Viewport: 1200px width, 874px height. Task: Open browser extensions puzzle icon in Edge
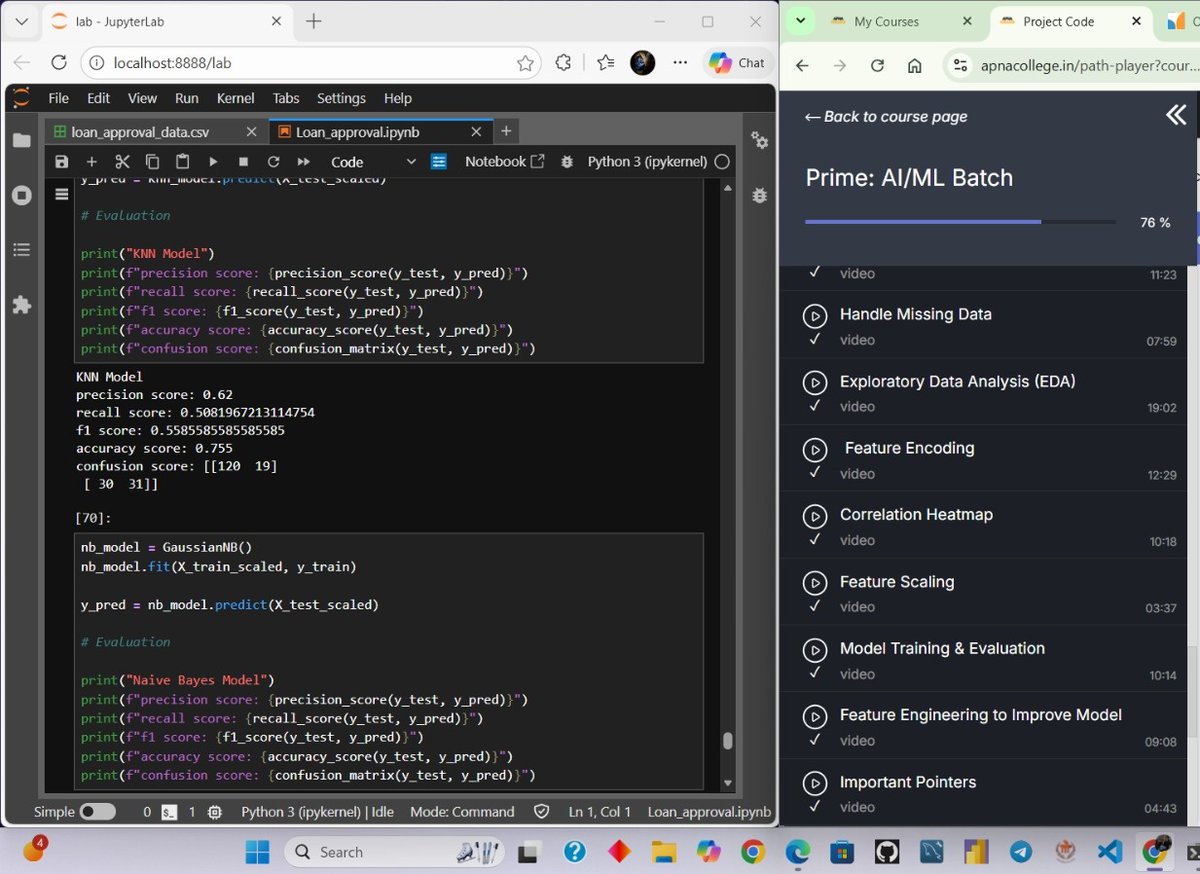563,63
